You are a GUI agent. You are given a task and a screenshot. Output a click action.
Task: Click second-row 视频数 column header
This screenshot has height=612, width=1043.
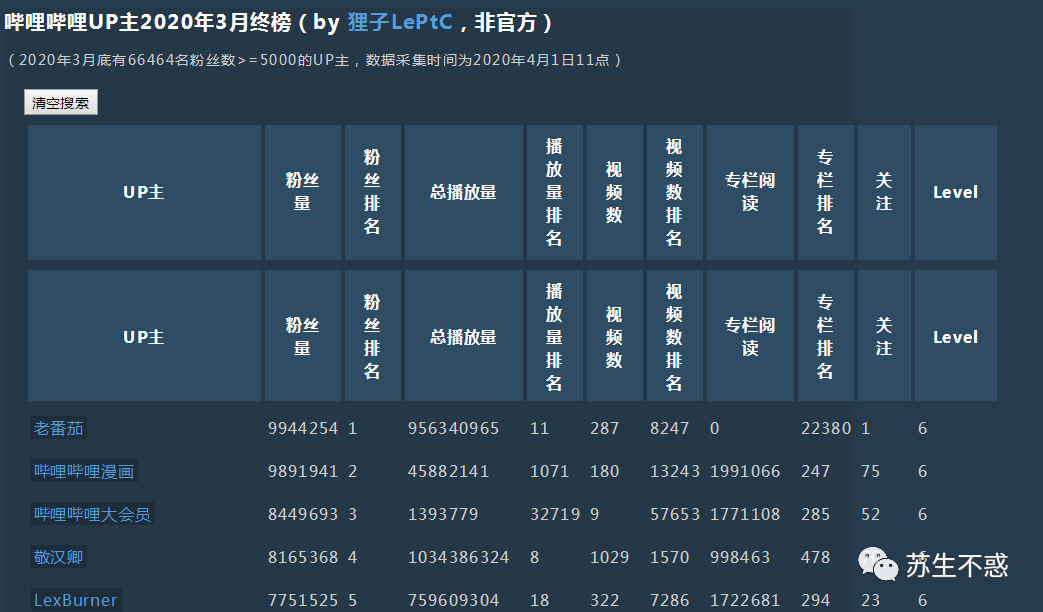point(615,336)
